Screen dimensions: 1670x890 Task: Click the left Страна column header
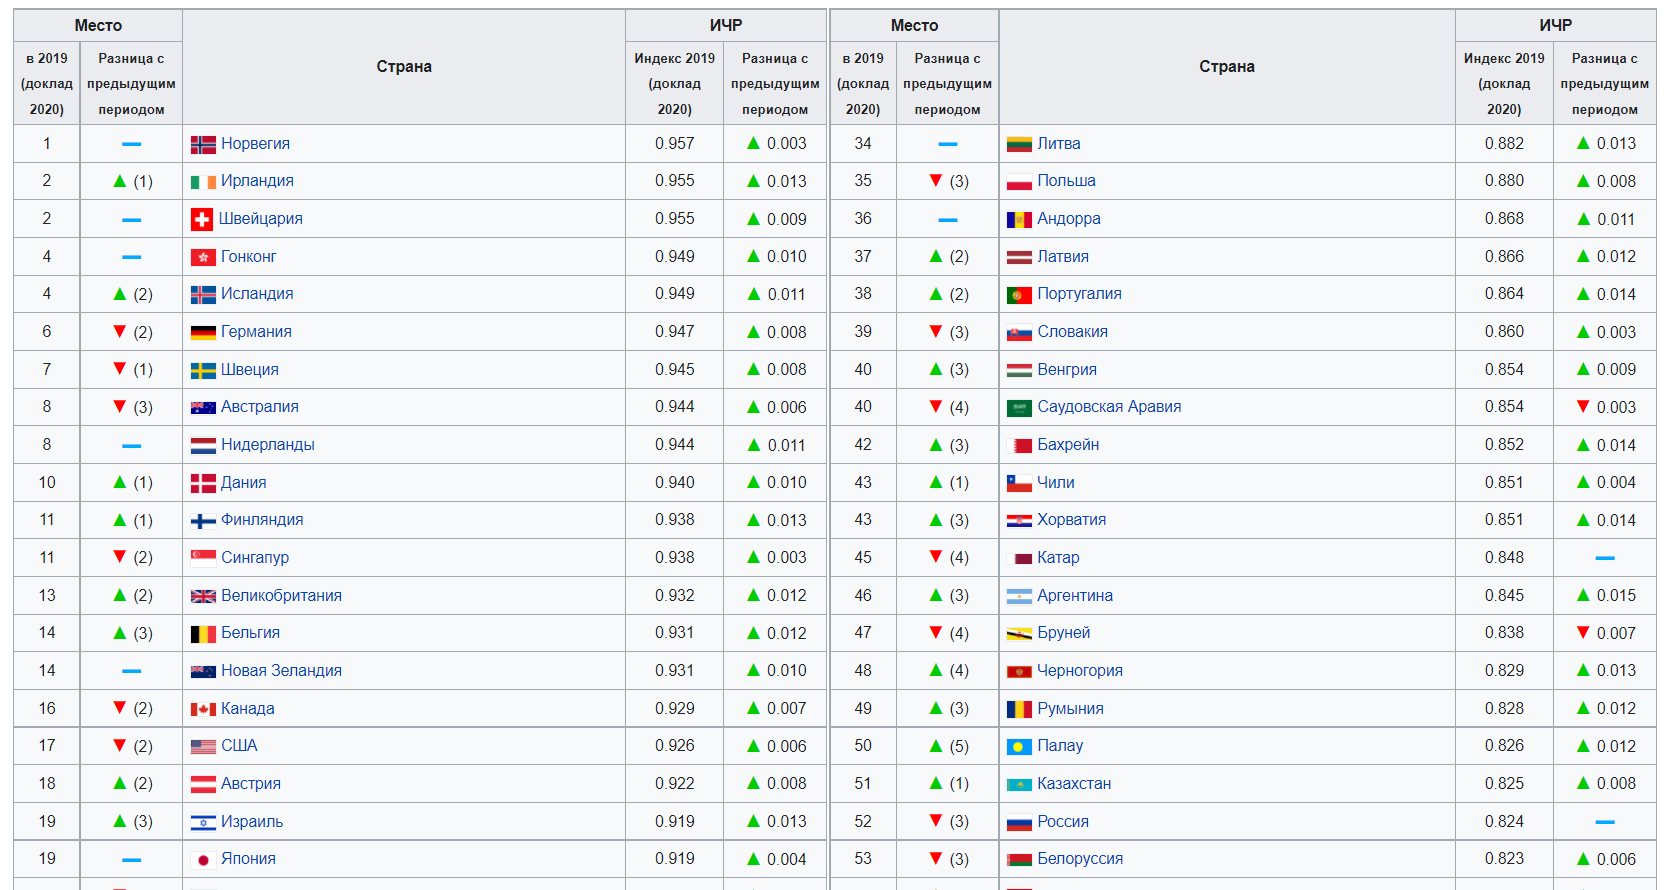404,67
